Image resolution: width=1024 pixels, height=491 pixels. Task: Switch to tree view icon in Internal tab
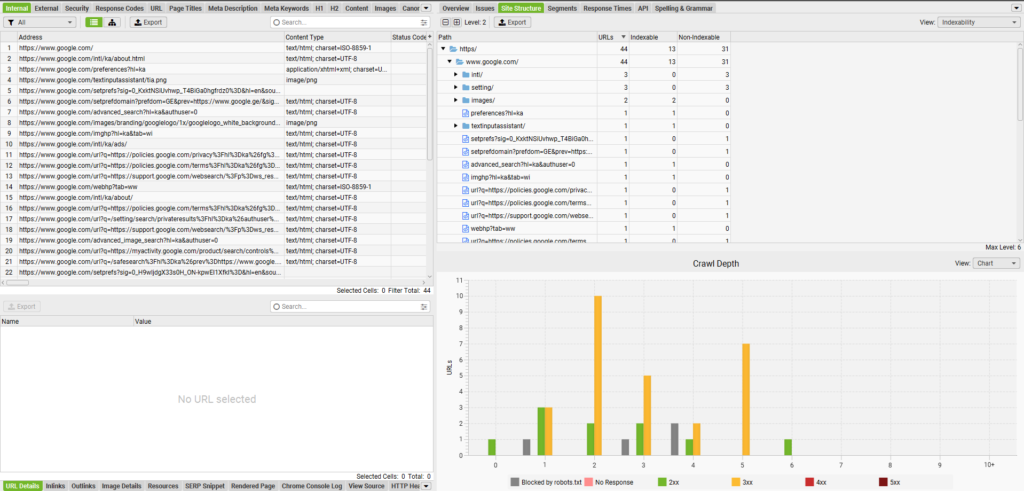point(112,22)
